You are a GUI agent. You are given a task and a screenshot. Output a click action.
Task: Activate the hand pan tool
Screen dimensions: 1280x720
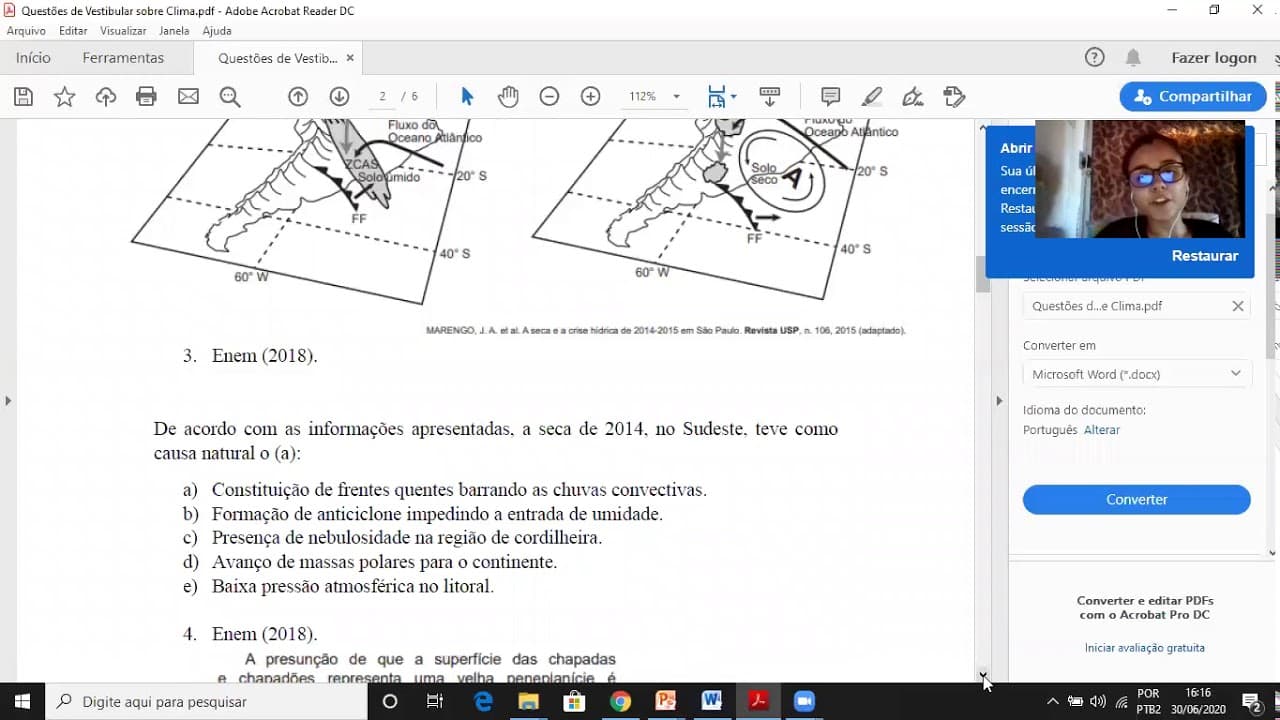tap(508, 97)
